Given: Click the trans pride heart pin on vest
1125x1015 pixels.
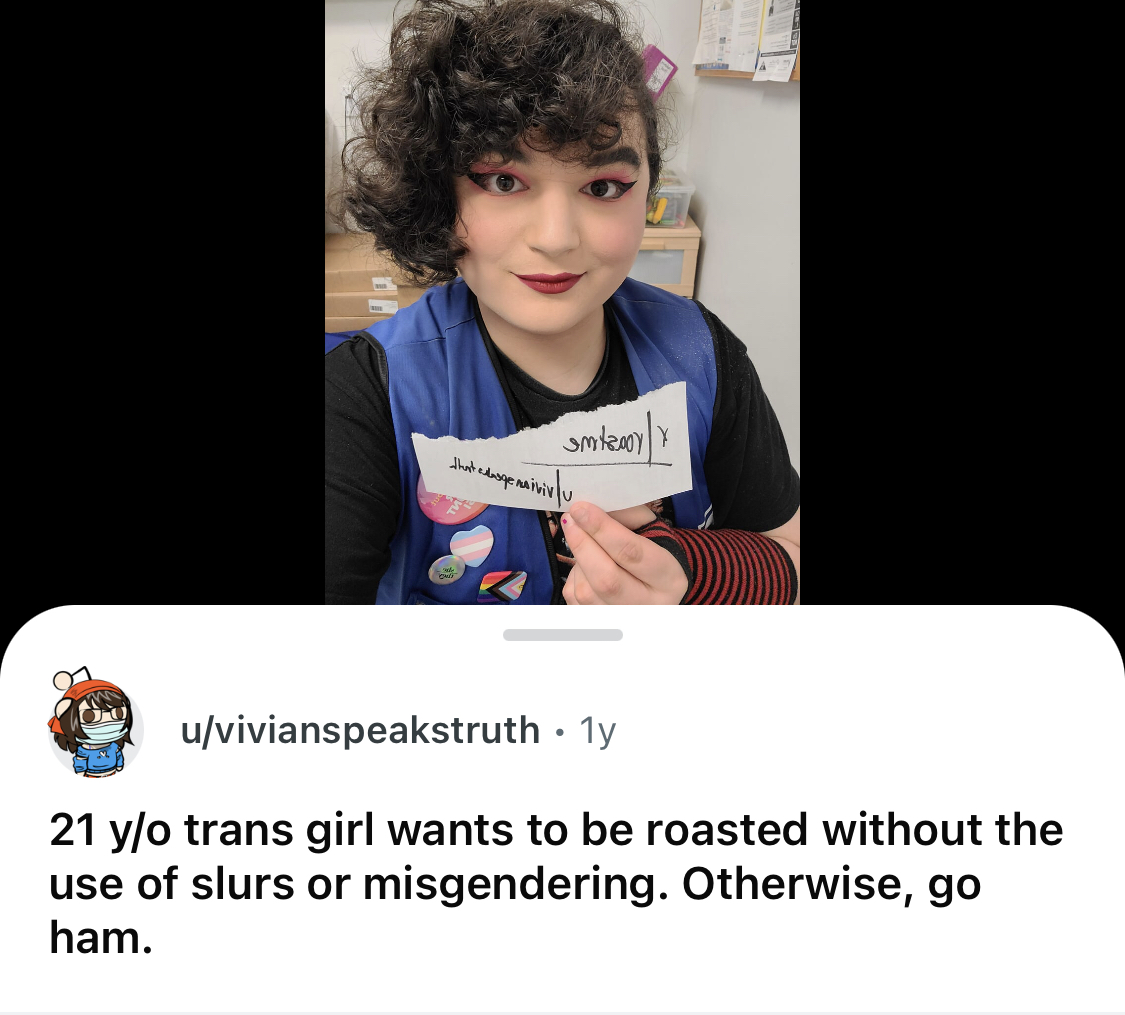Looking at the screenshot, I should click(x=472, y=545).
